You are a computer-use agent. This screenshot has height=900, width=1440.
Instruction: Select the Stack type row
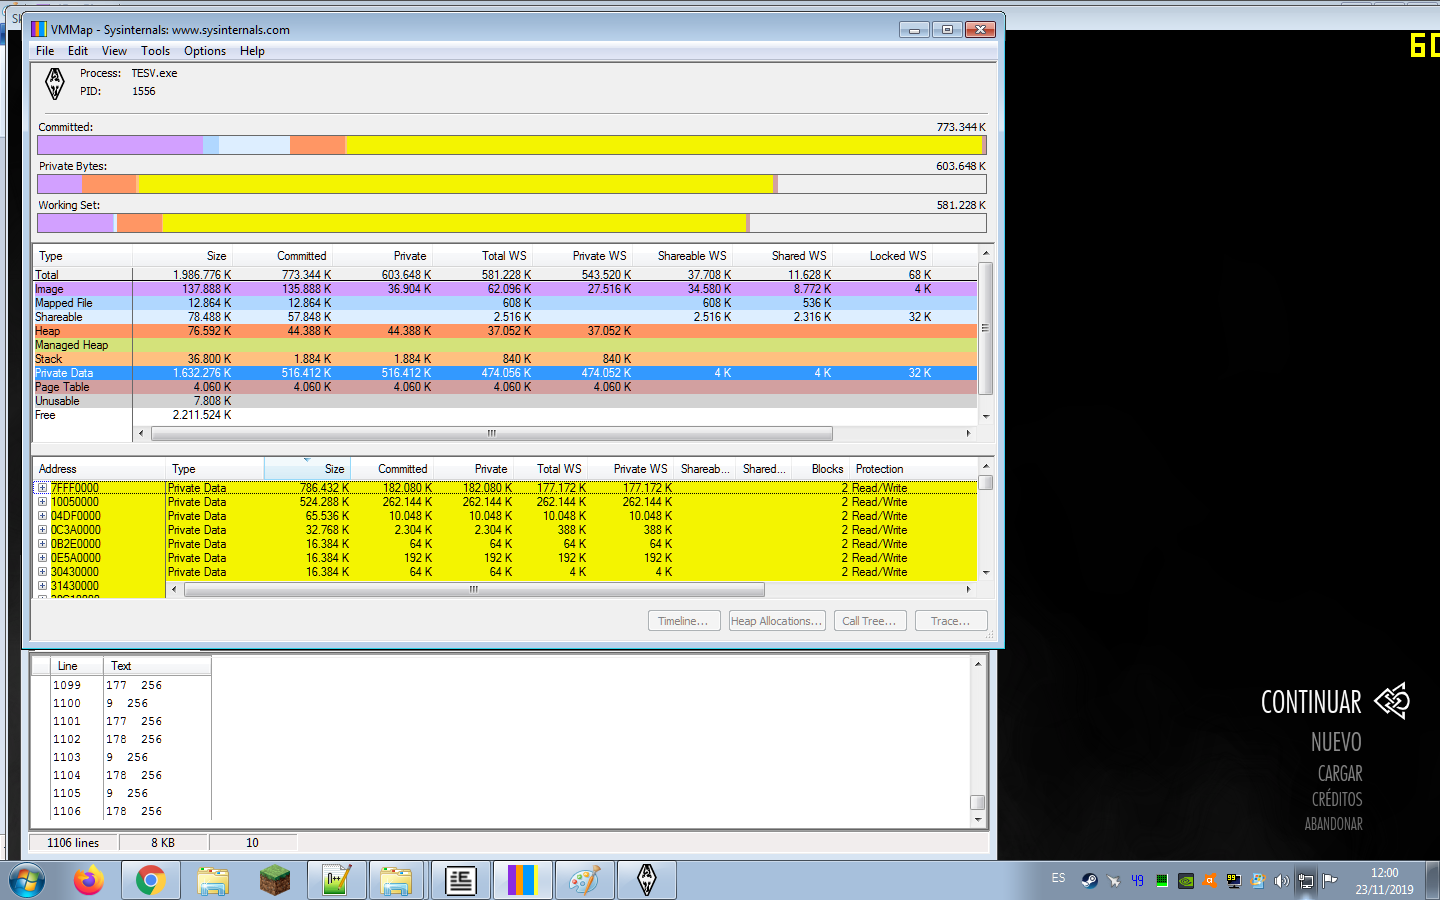[x=505, y=359]
